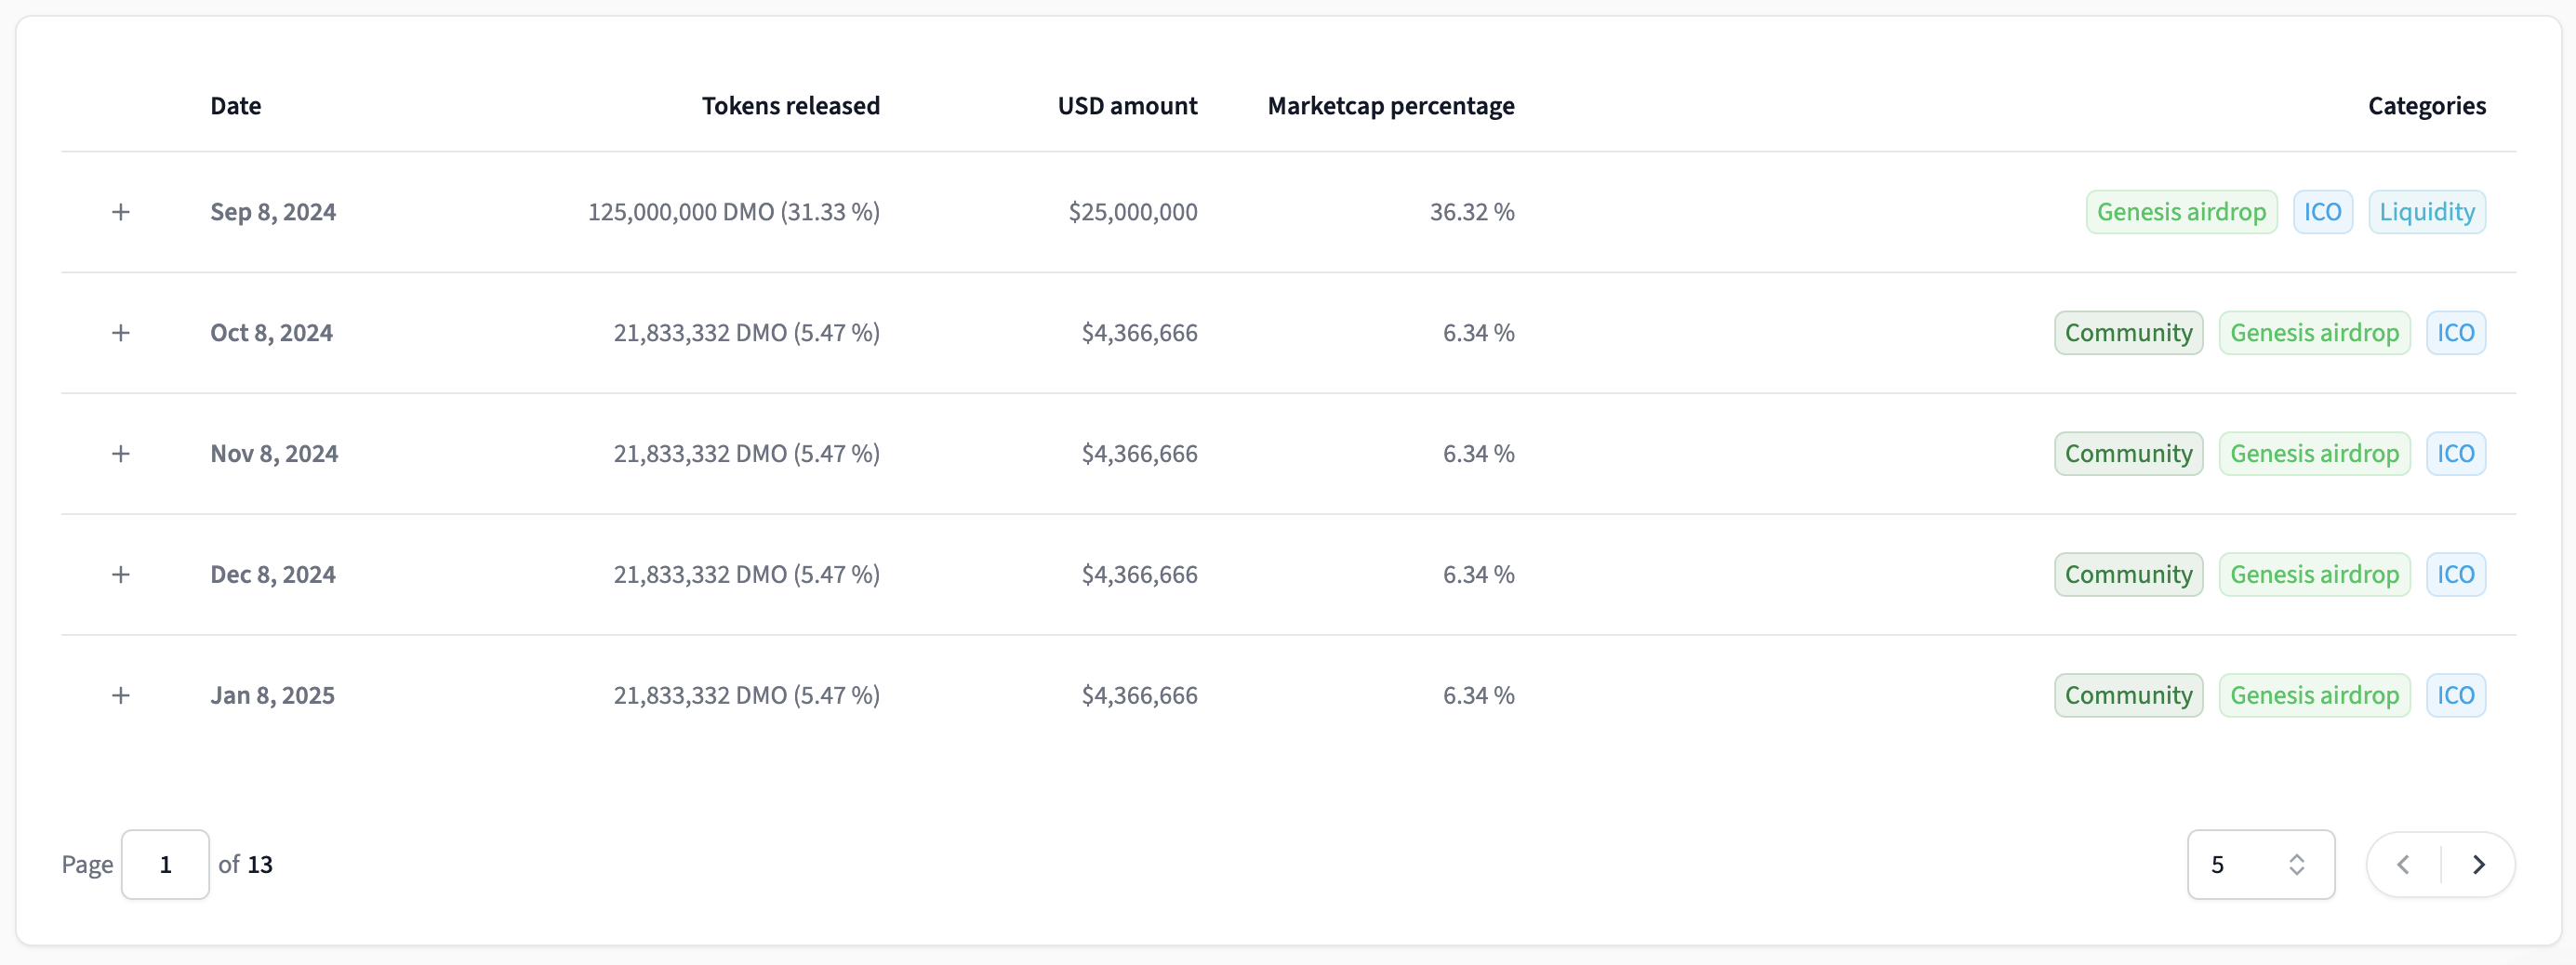Select the ICO tag on Oct 8 row
Viewport: 2576px width, 965px height.
coord(2457,333)
